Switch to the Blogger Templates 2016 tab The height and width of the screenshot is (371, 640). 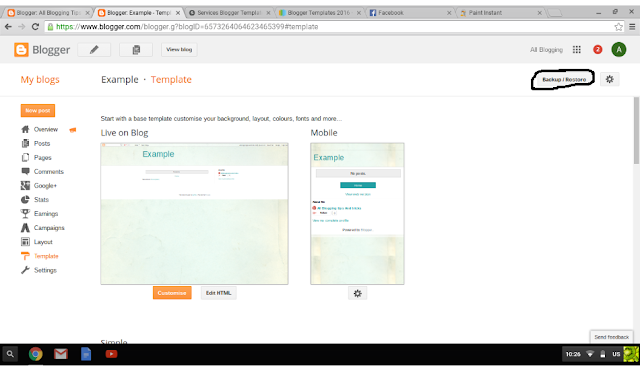(320, 13)
